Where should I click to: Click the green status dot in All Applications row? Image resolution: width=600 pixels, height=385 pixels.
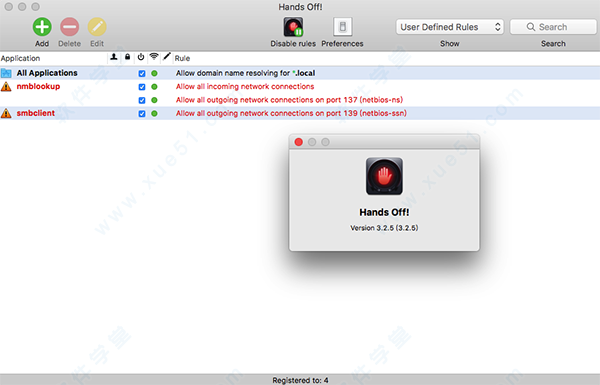click(x=154, y=73)
